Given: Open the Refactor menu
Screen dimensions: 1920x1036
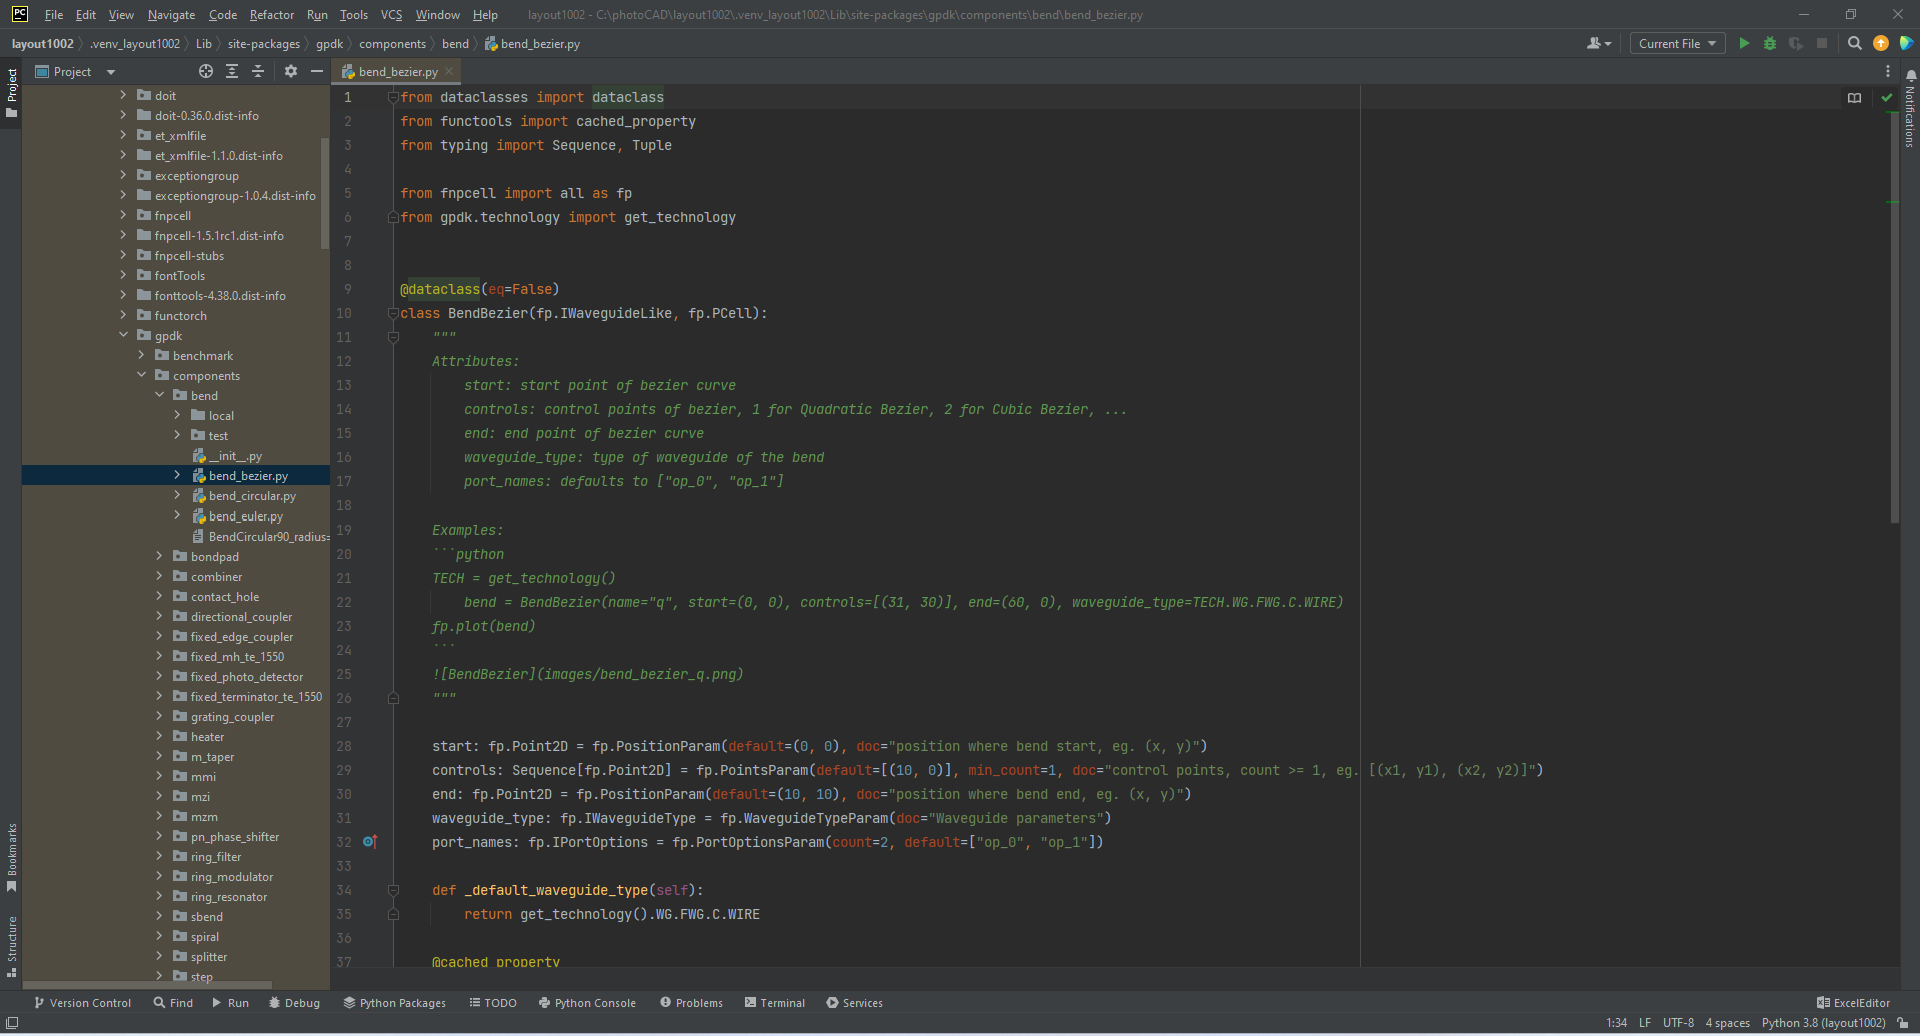Looking at the screenshot, I should (272, 15).
